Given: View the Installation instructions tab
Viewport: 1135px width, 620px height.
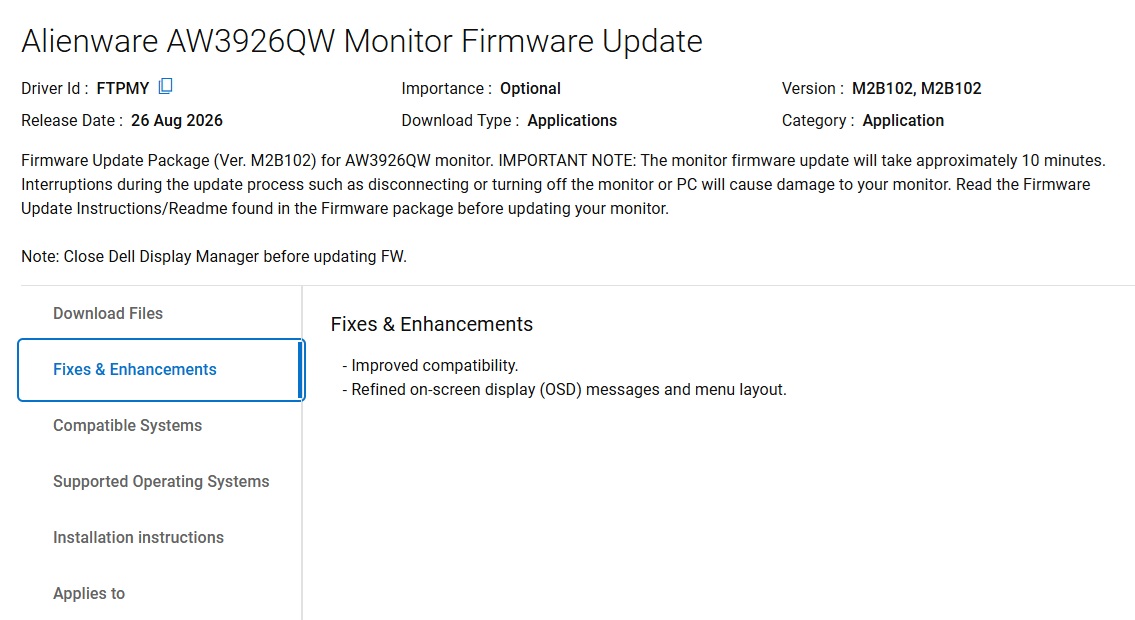Looking at the screenshot, I should pyautogui.click(x=138, y=538).
